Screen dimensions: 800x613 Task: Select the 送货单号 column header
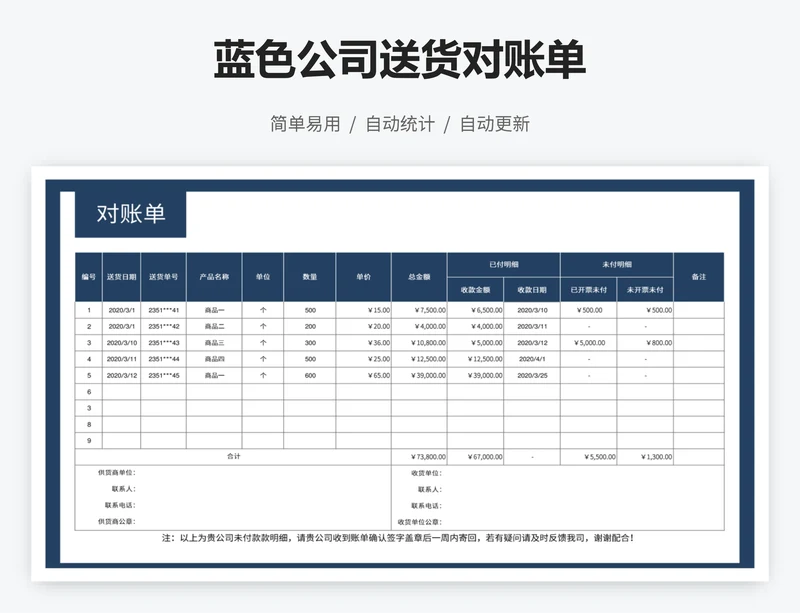coord(164,277)
